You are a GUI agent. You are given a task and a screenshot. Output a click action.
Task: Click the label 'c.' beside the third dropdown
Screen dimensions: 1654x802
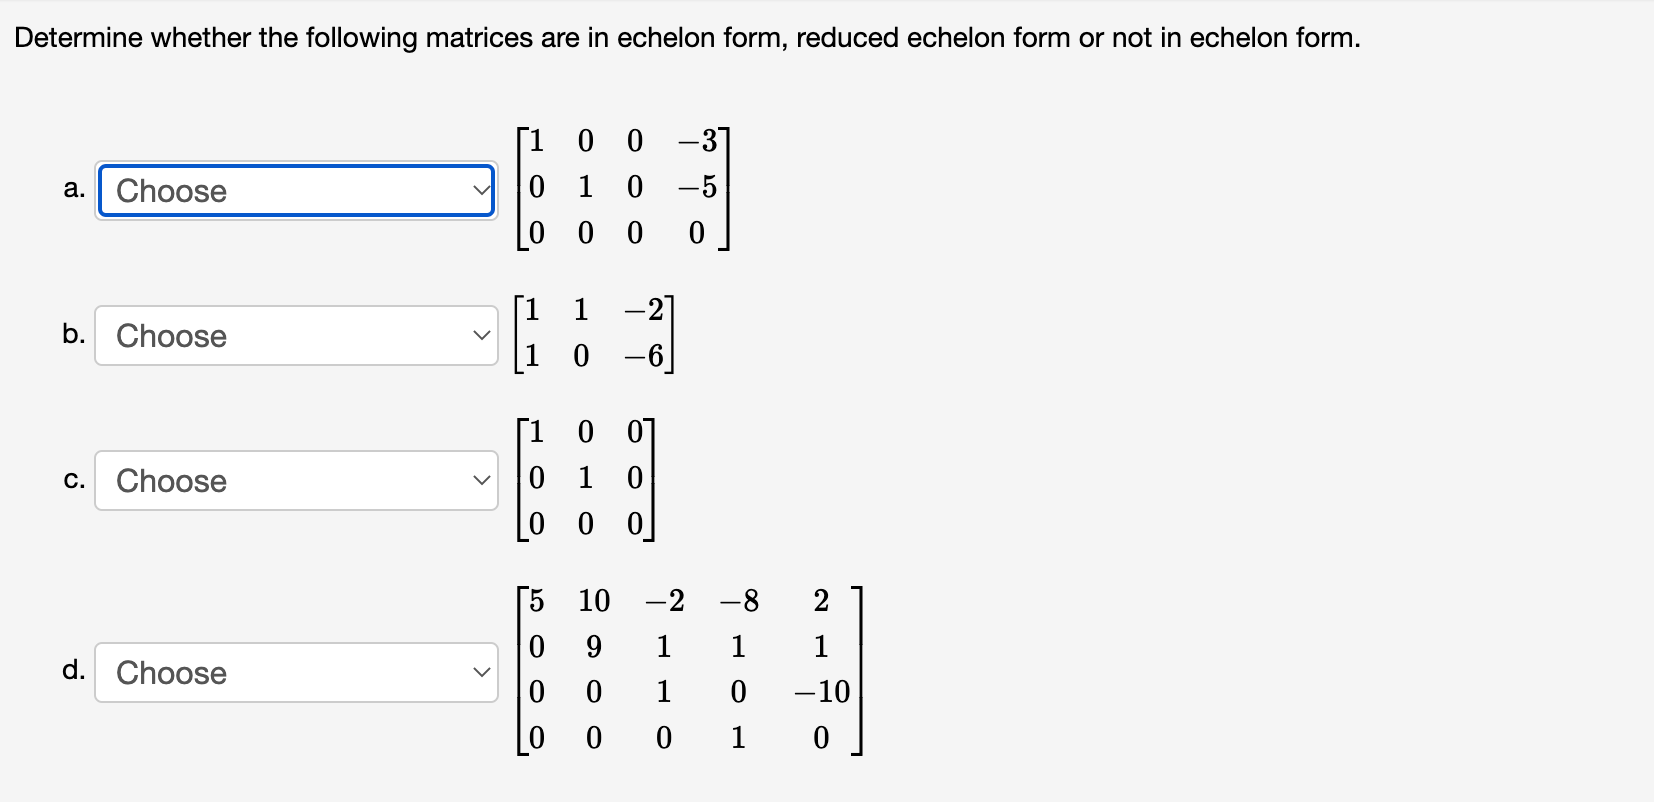[x=72, y=480]
